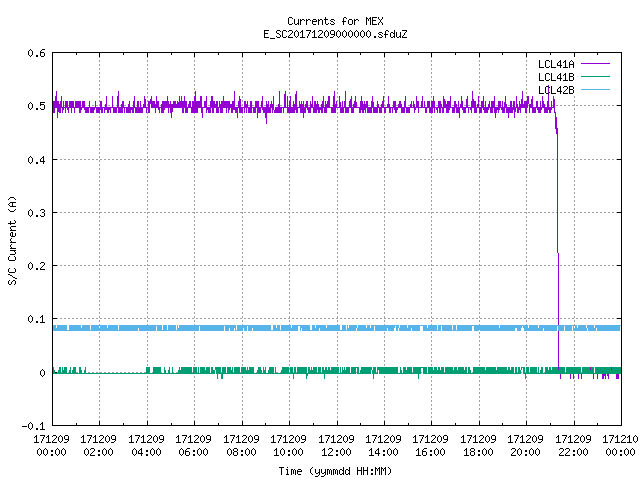Click the 171210 00:00 x-axis tick label
The image size is (640, 480).
coord(620,446)
